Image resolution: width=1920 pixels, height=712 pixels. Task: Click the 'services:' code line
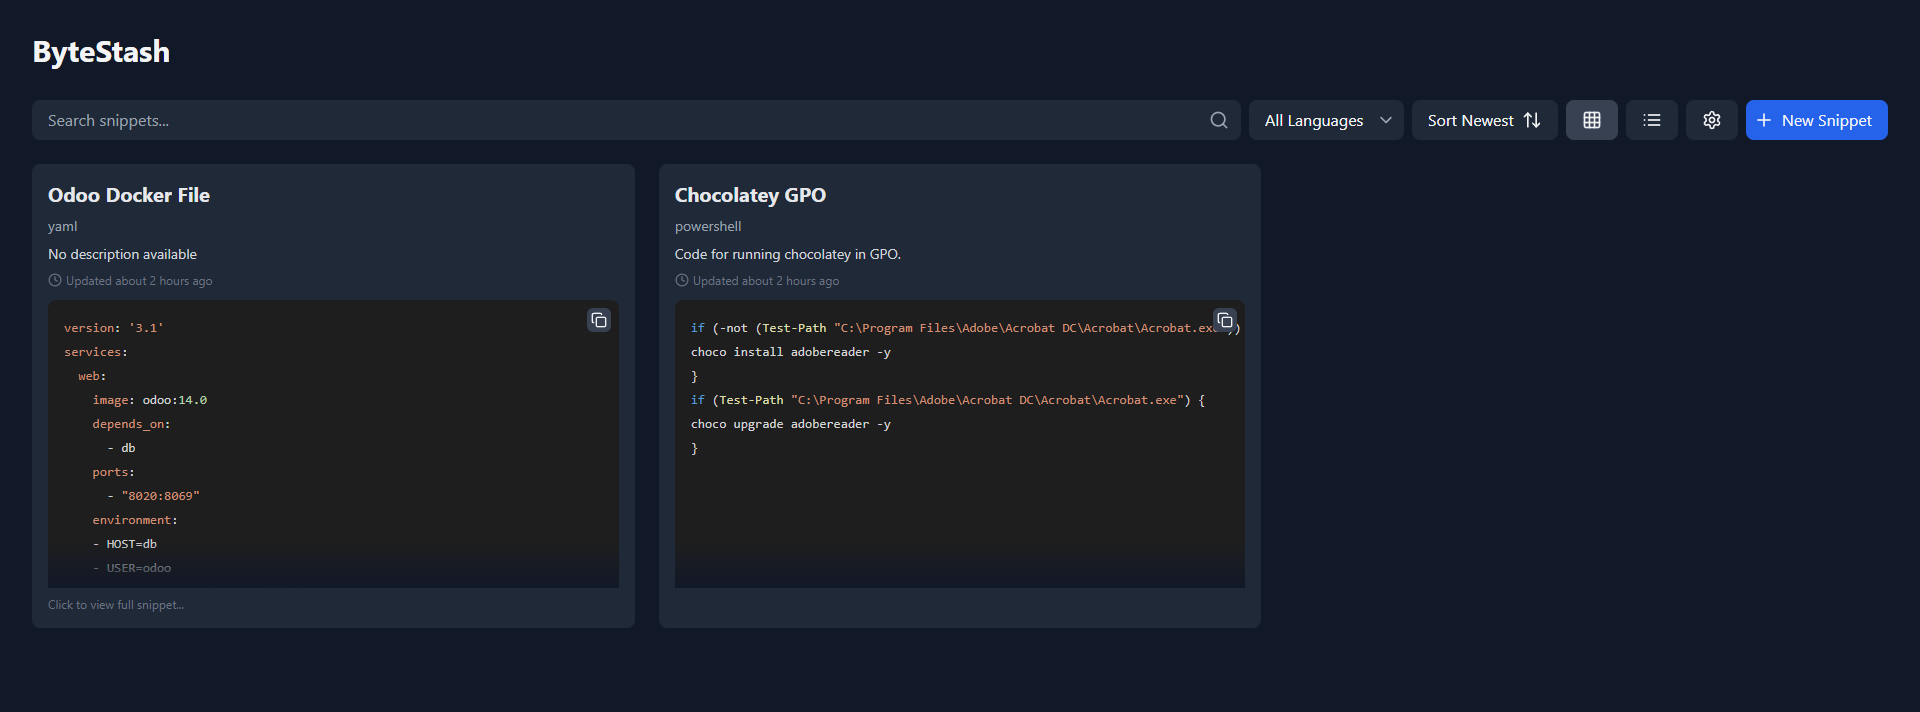[x=96, y=352]
